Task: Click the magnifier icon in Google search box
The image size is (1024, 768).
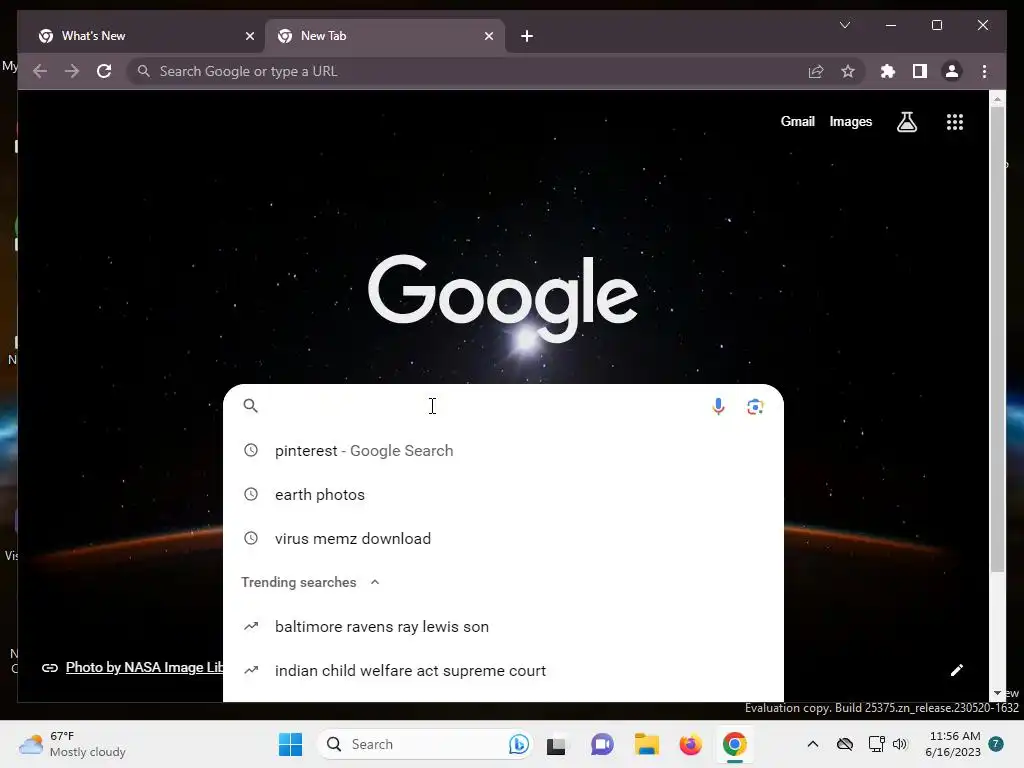Action: point(251,406)
